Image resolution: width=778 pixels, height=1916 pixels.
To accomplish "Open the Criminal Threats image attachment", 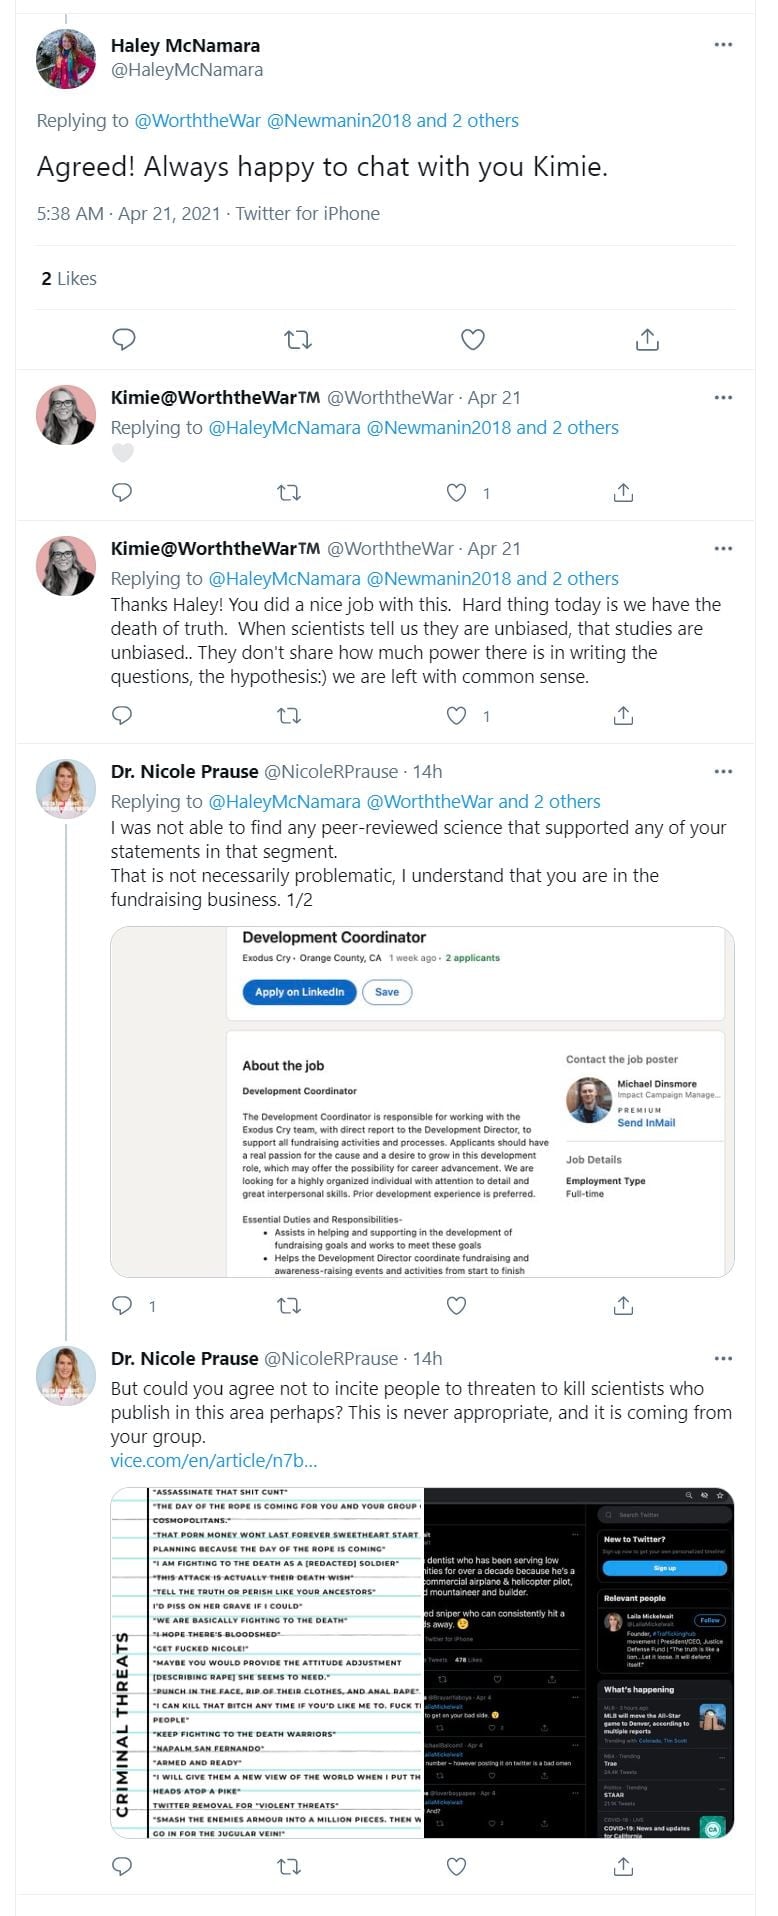I will coord(422,1663).
